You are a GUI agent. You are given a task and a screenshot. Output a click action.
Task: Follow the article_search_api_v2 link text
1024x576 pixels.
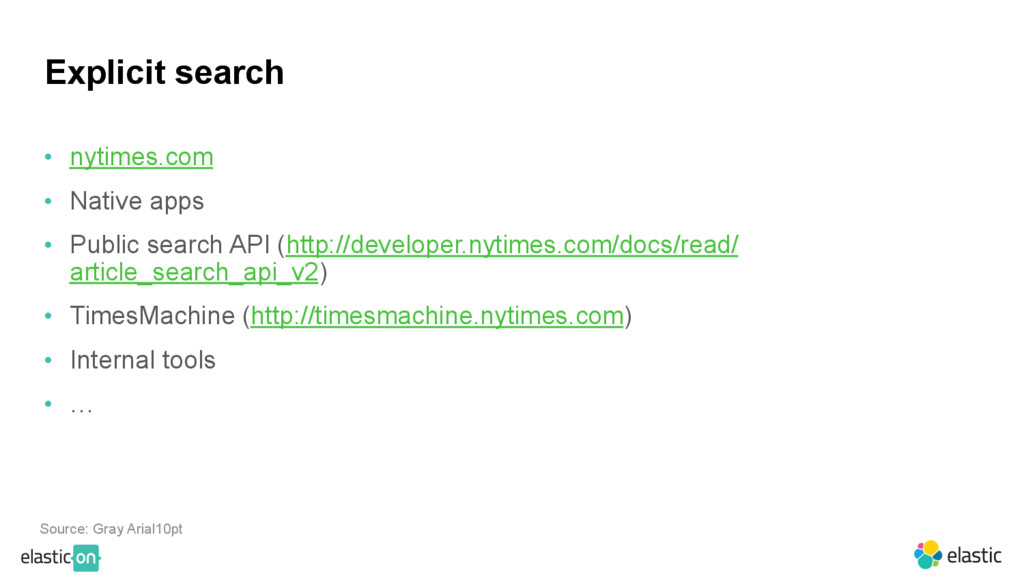[x=194, y=272]
